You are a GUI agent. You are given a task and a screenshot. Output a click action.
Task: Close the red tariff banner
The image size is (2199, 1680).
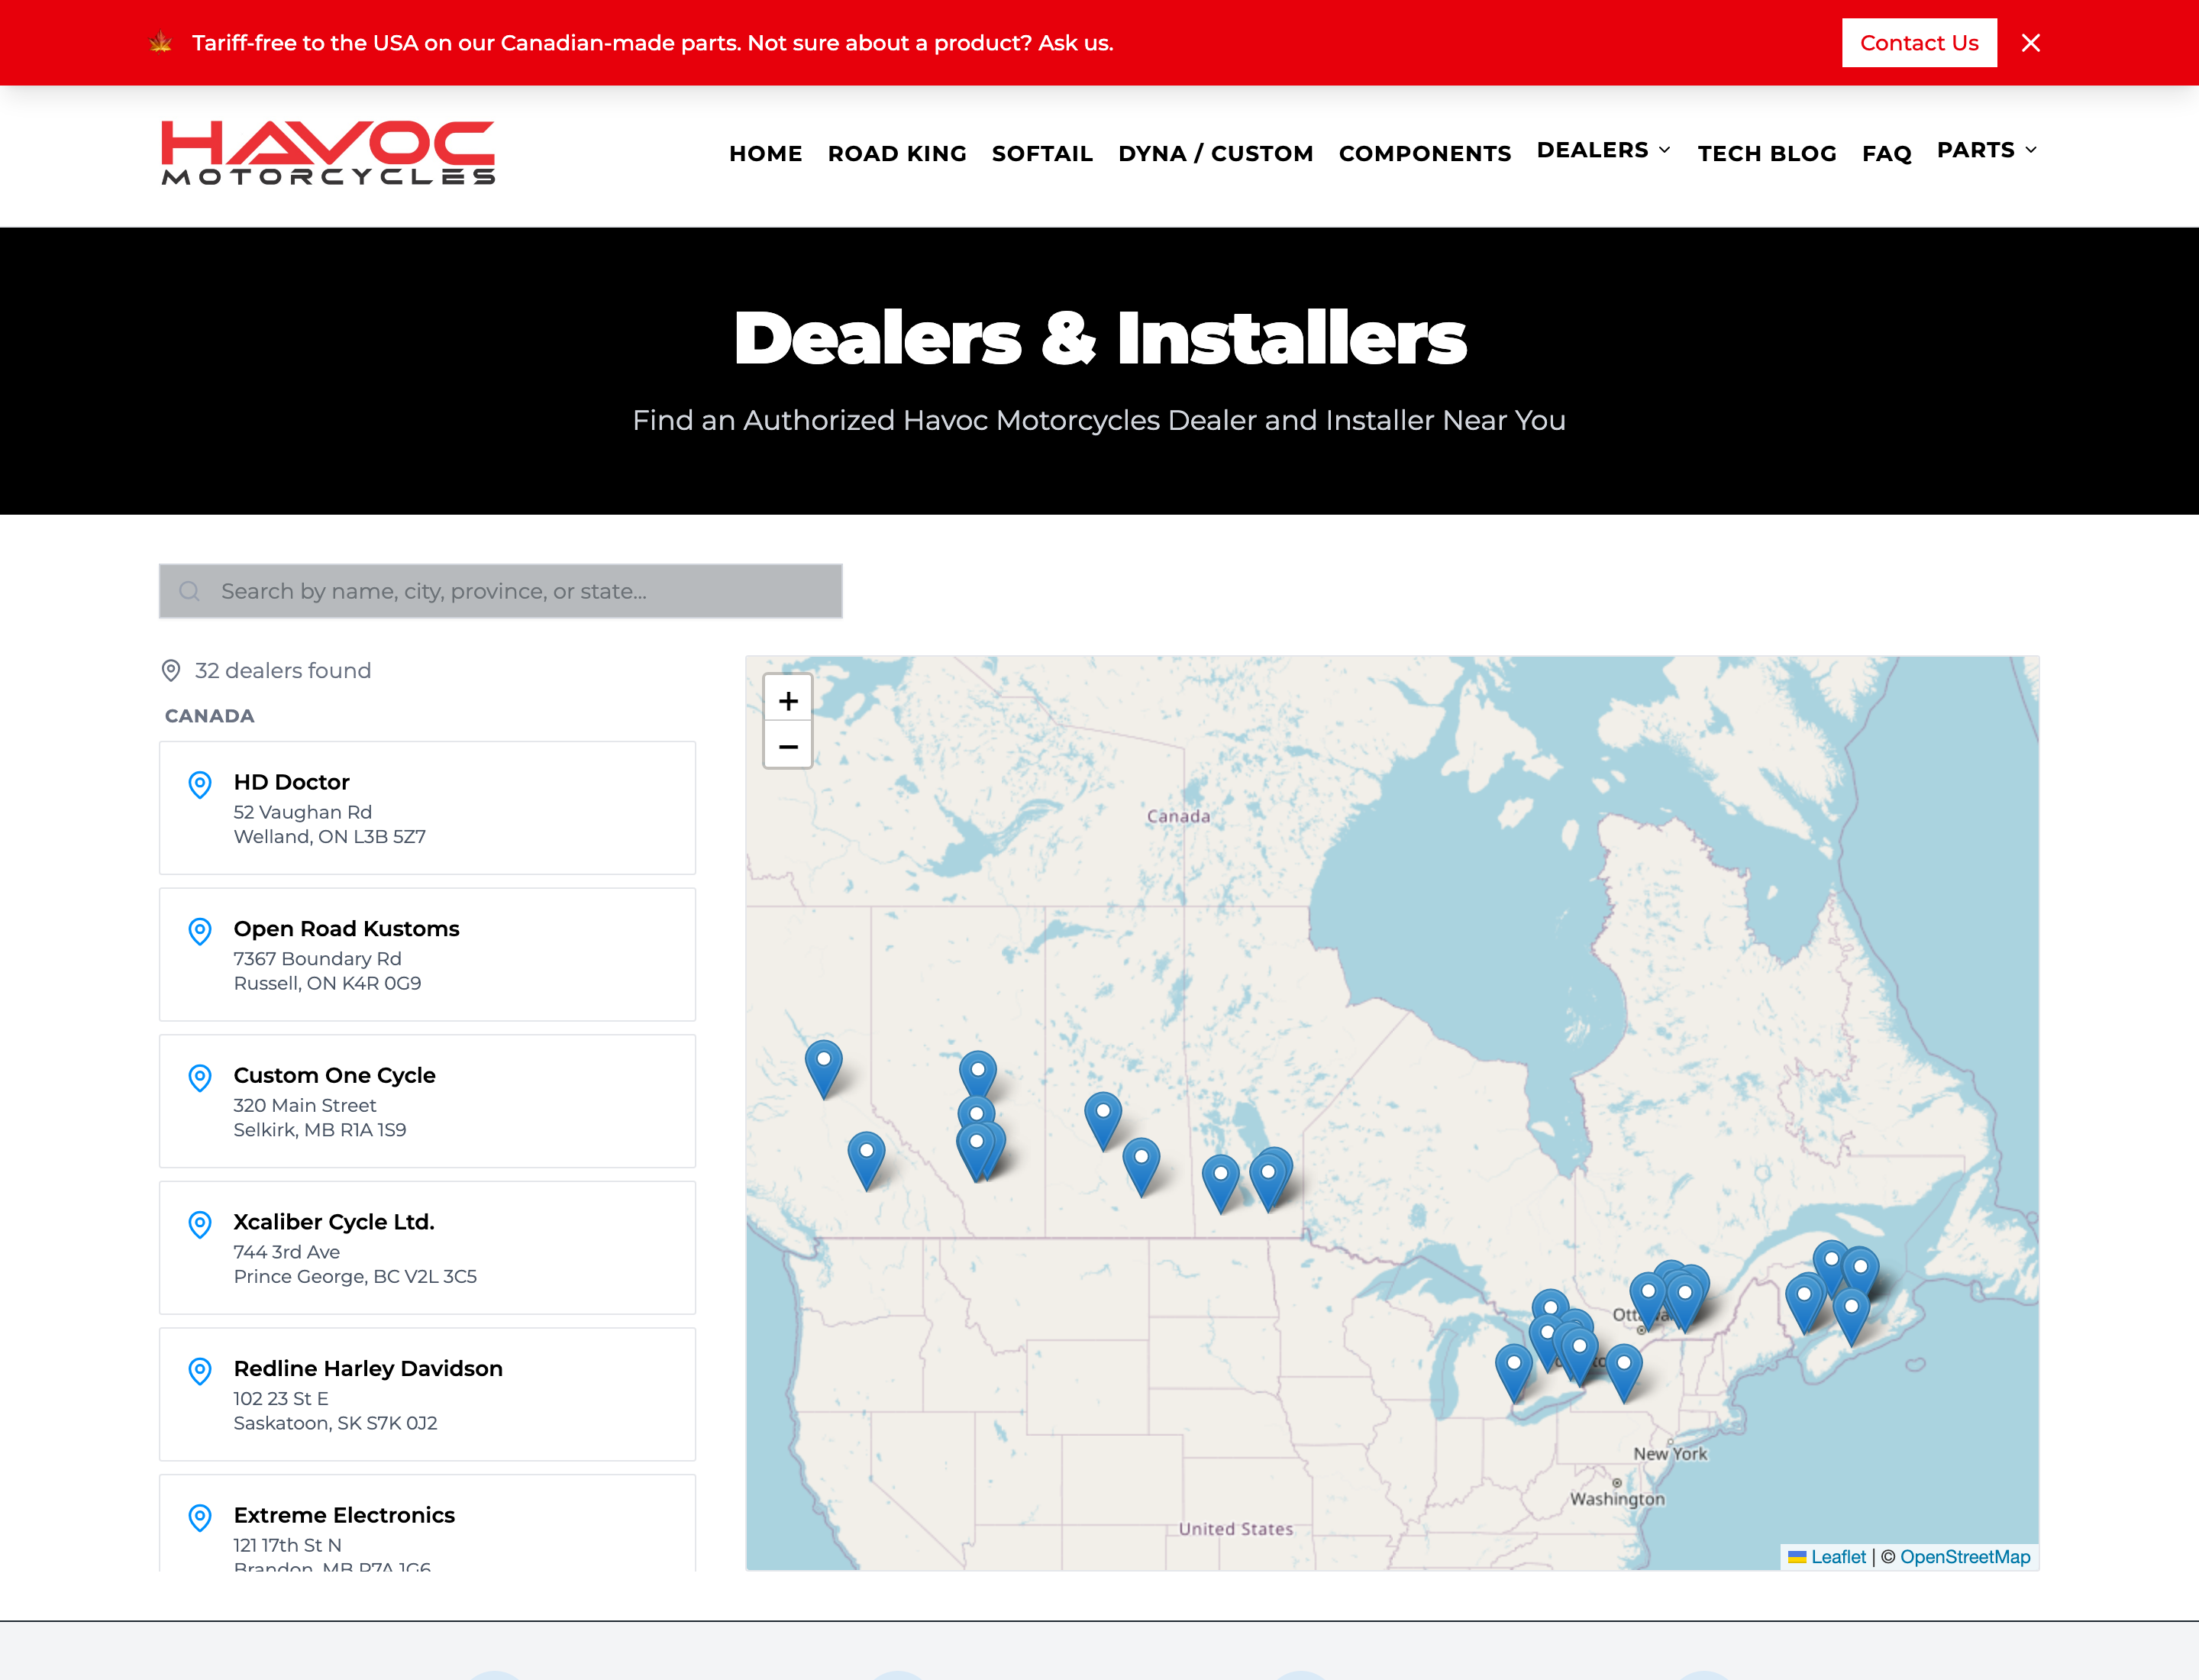coord(2030,43)
